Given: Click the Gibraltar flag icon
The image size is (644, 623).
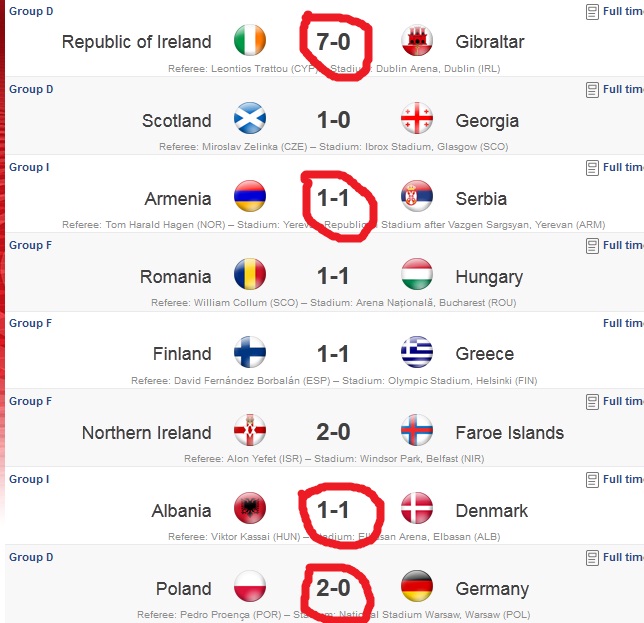Looking at the screenshot, I should pos(417,42).
